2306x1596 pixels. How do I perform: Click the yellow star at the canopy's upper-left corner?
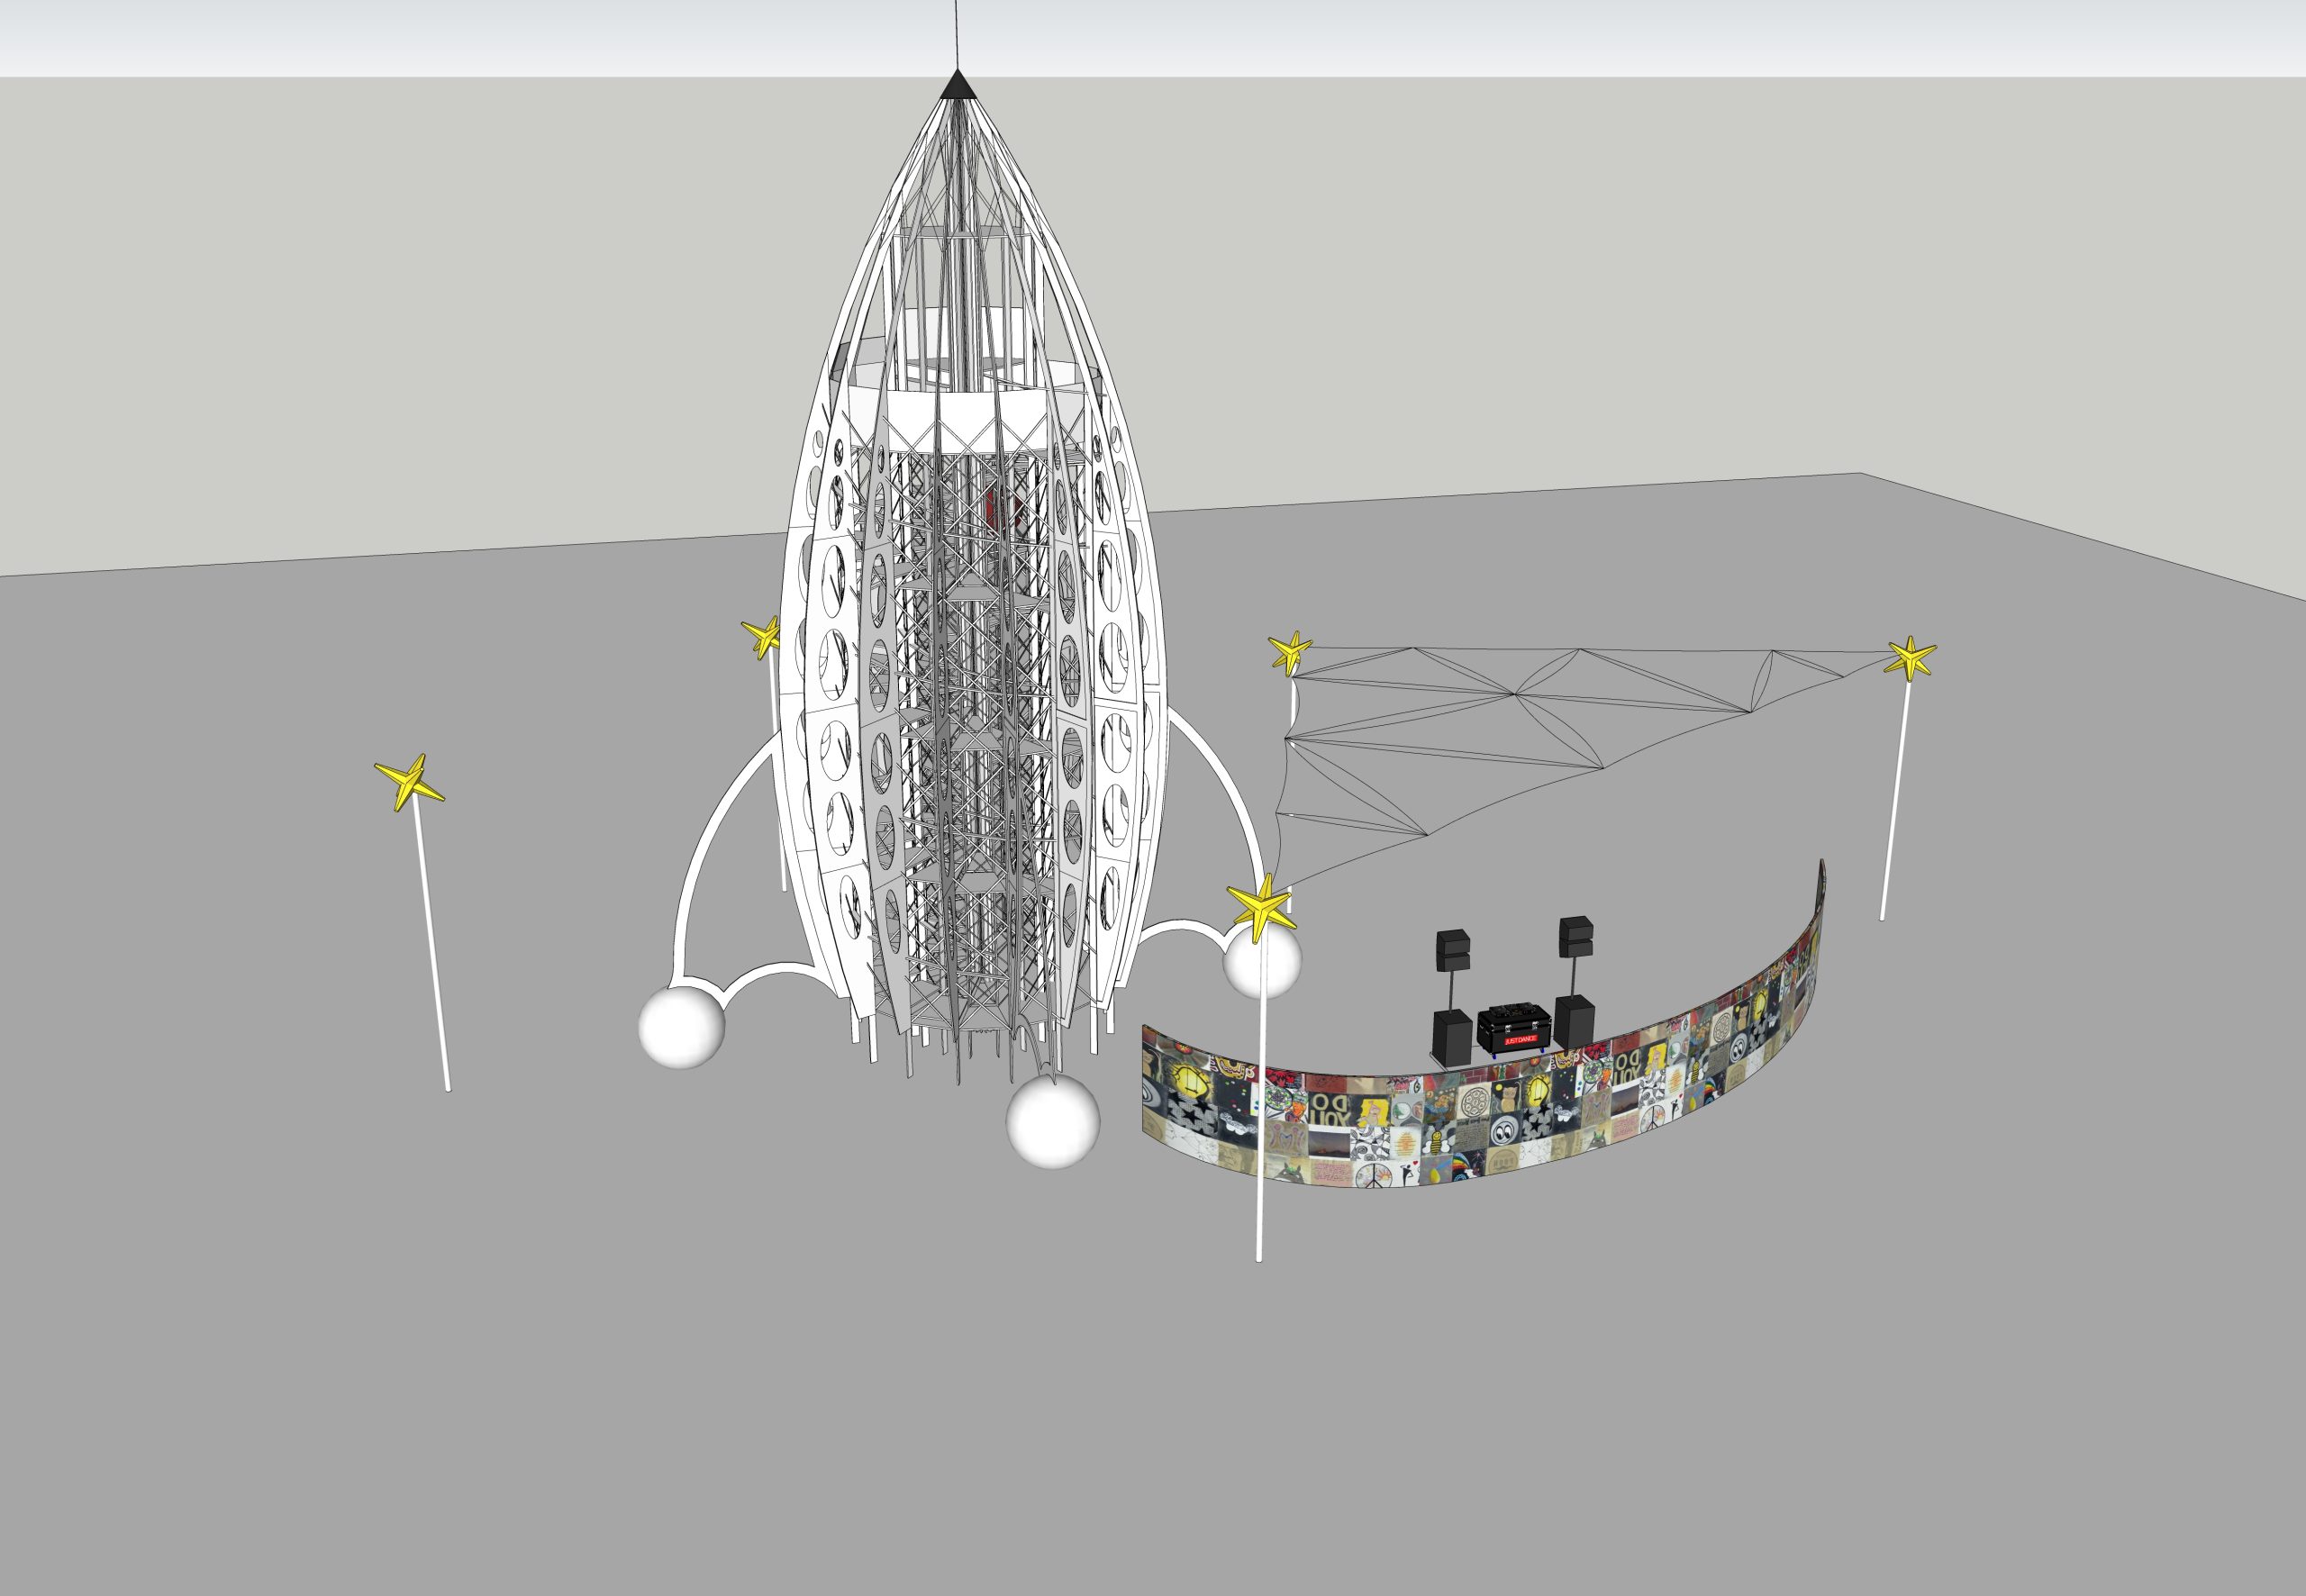pos(1289,651)
